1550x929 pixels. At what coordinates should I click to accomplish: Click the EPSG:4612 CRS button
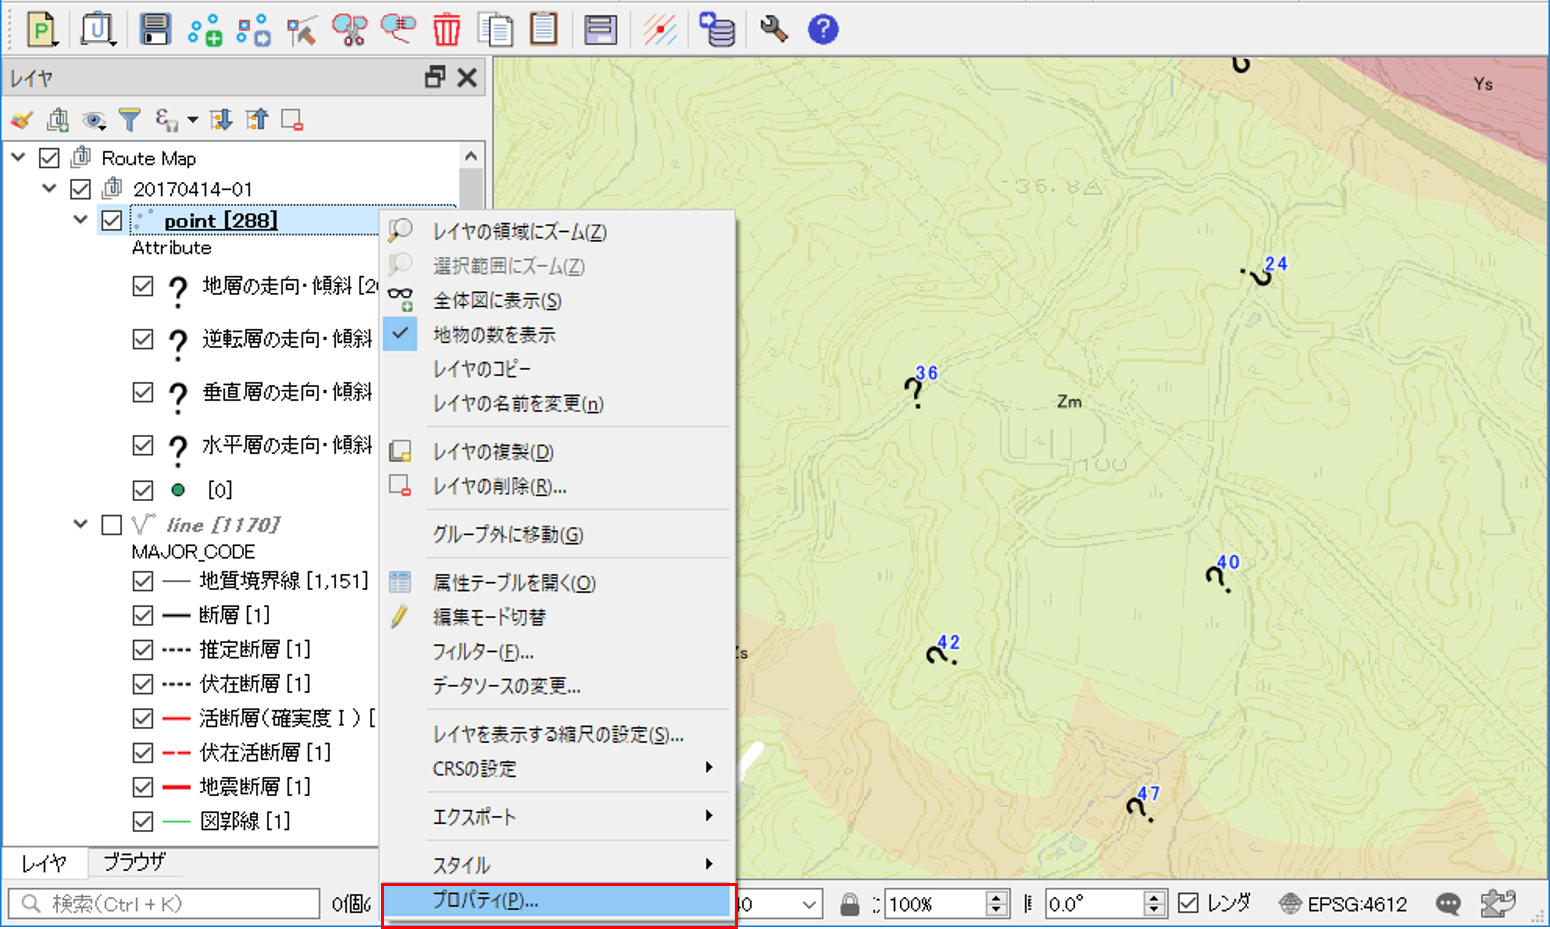1344,904
